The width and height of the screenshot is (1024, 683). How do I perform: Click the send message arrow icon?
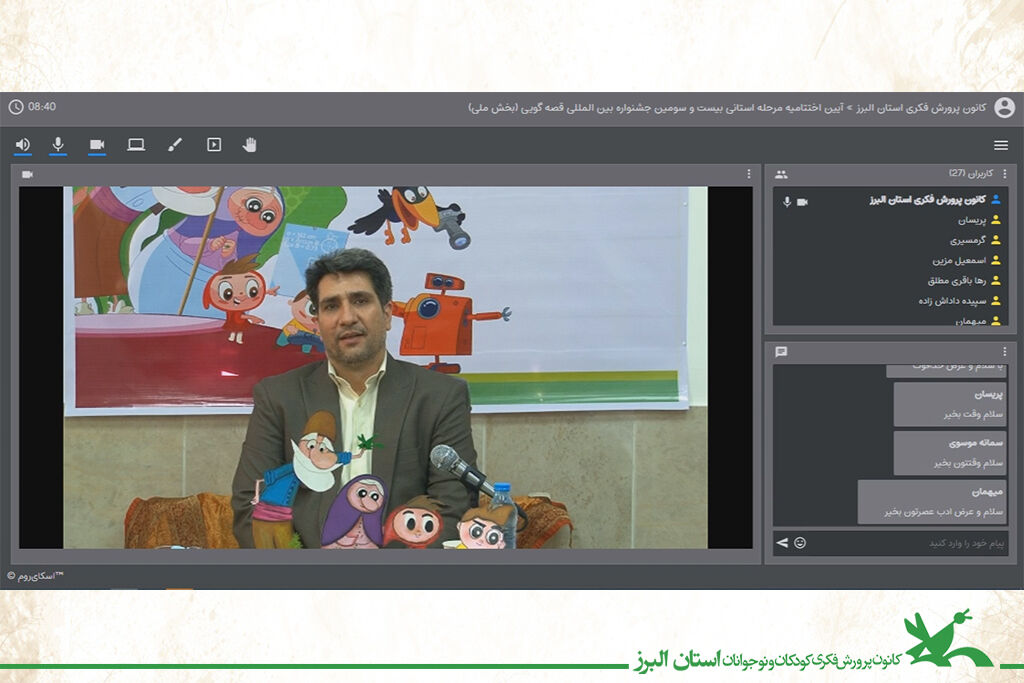coord(782,543)
